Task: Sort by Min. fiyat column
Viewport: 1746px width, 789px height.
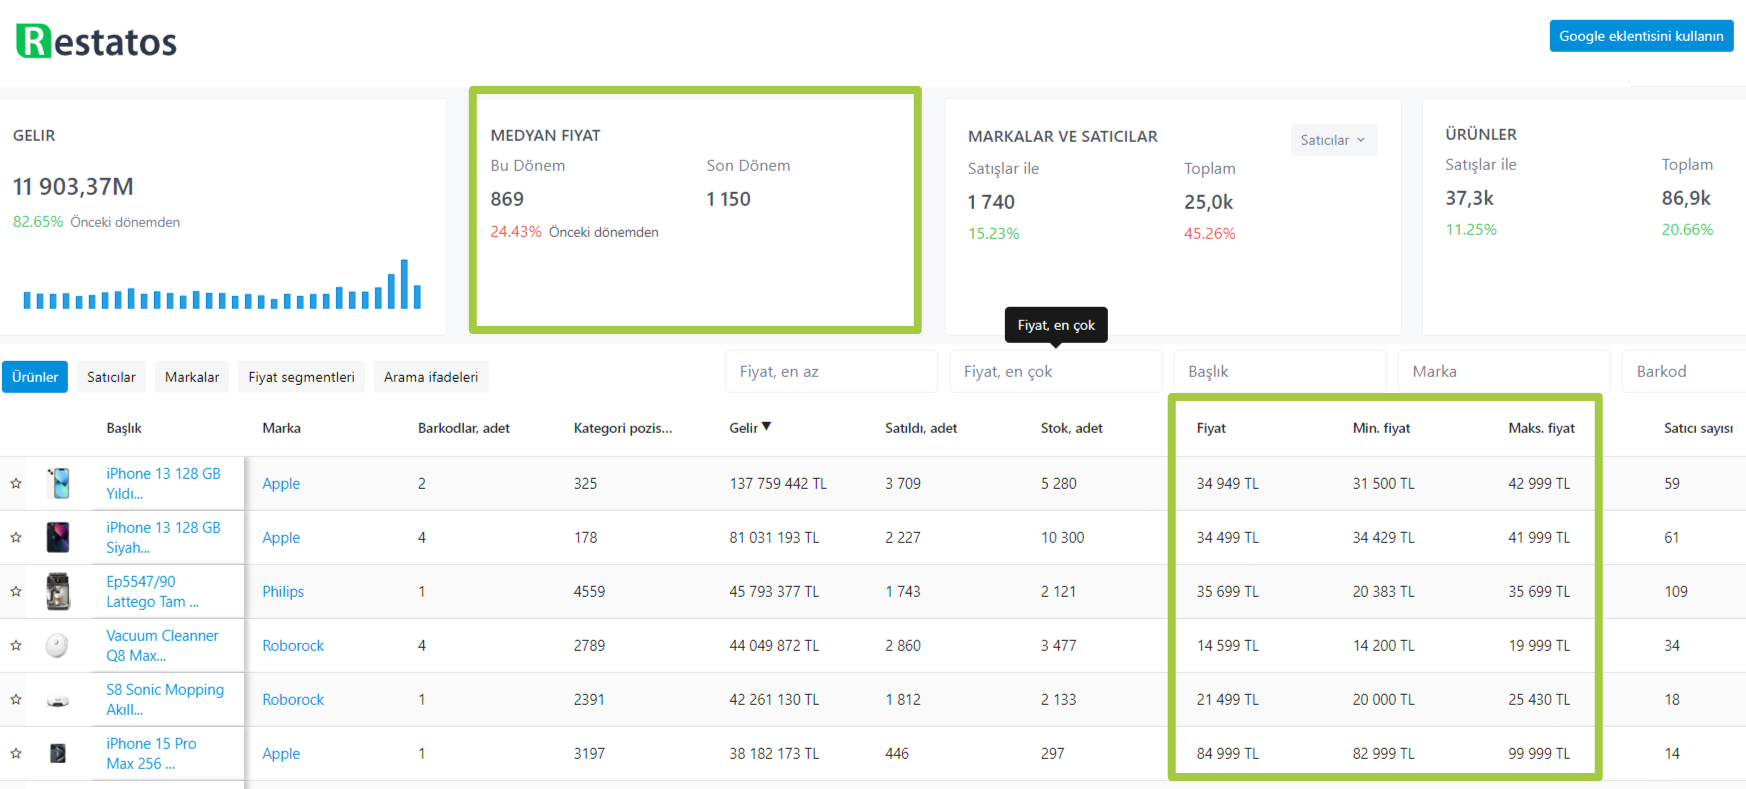Action: (x=1381, y=428)
